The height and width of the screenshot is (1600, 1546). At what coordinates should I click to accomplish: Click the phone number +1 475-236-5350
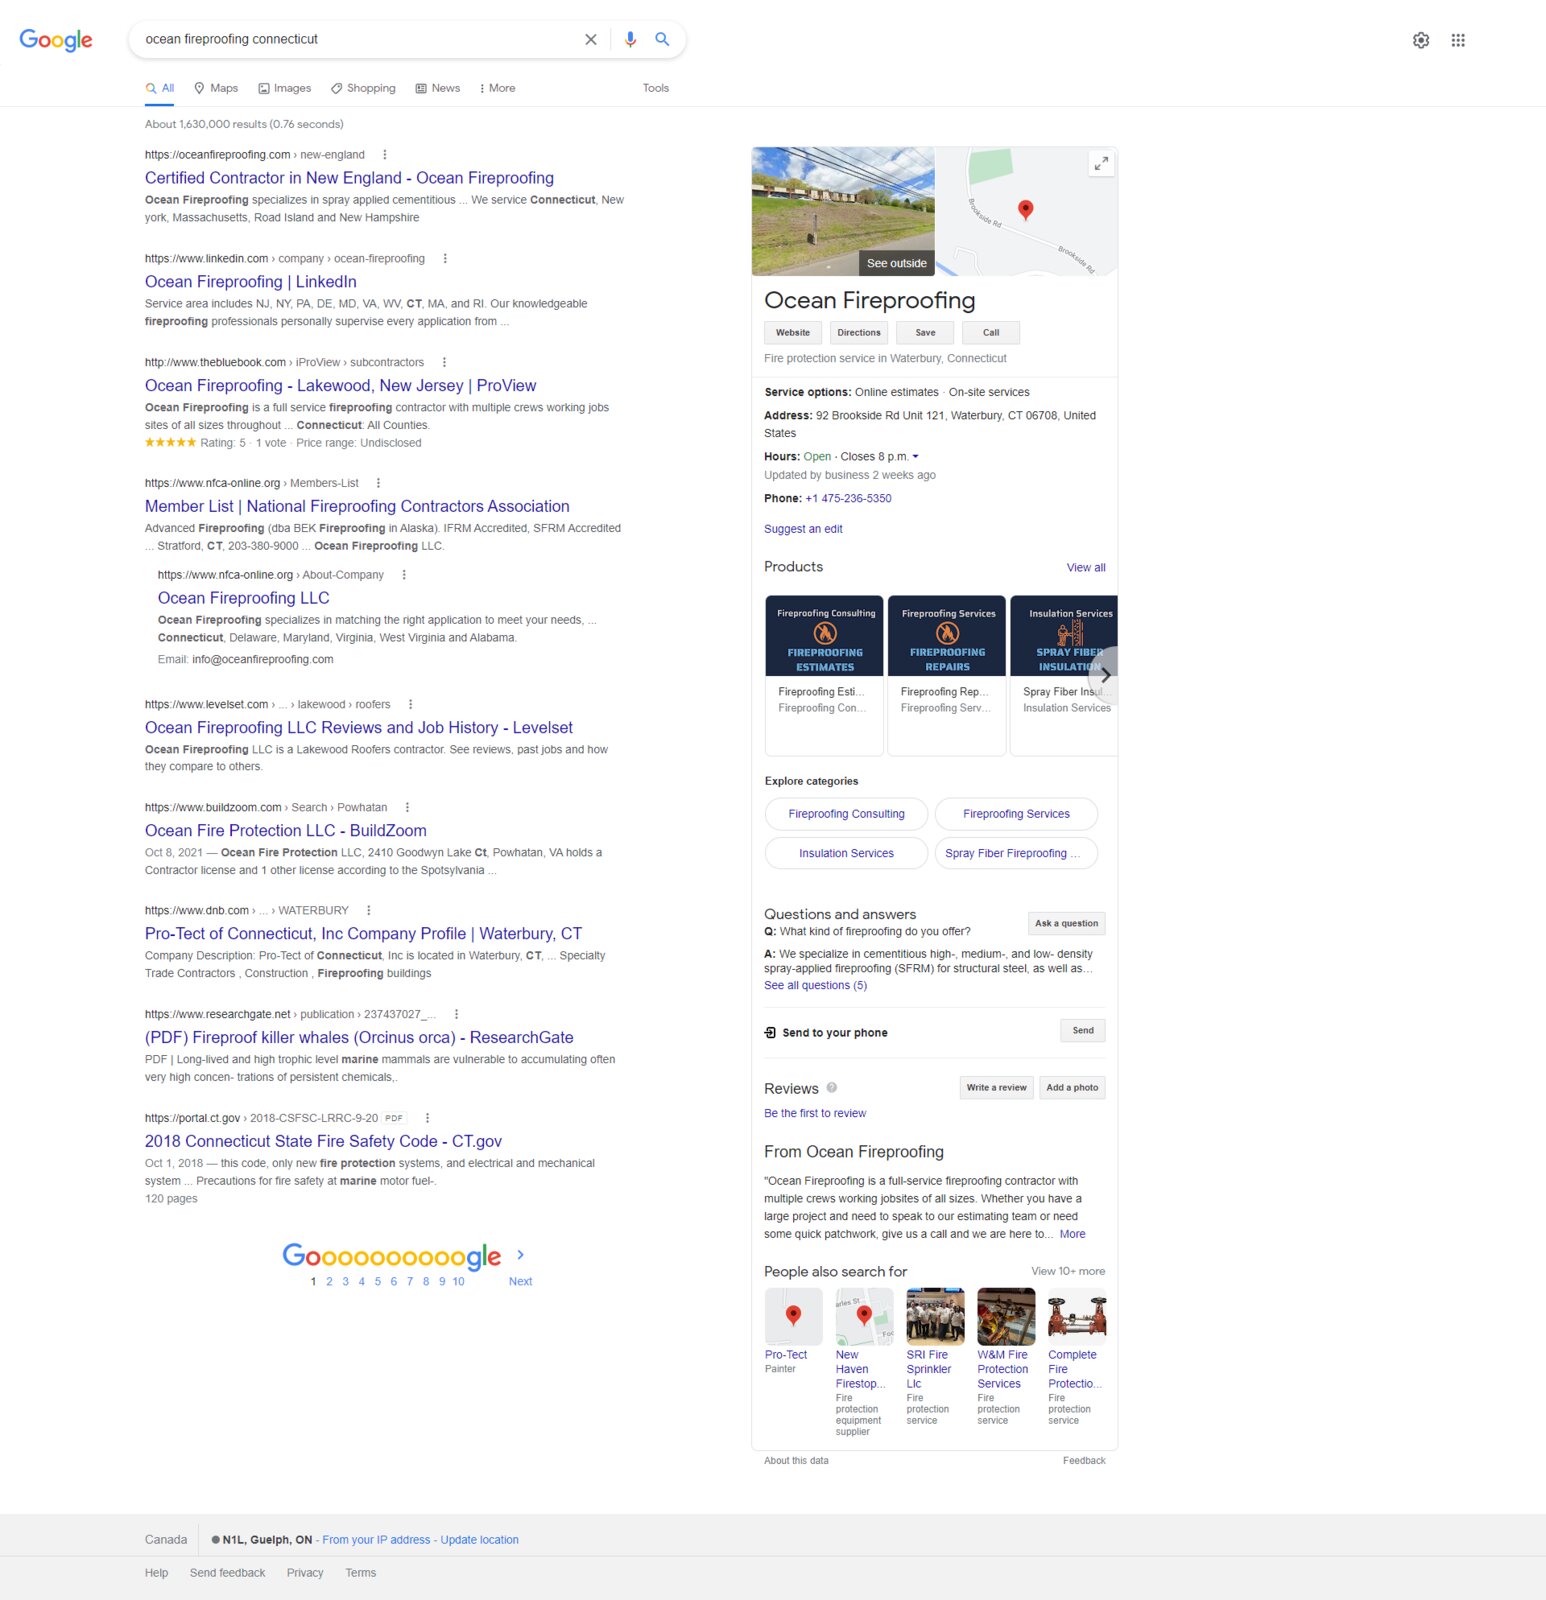848,498
